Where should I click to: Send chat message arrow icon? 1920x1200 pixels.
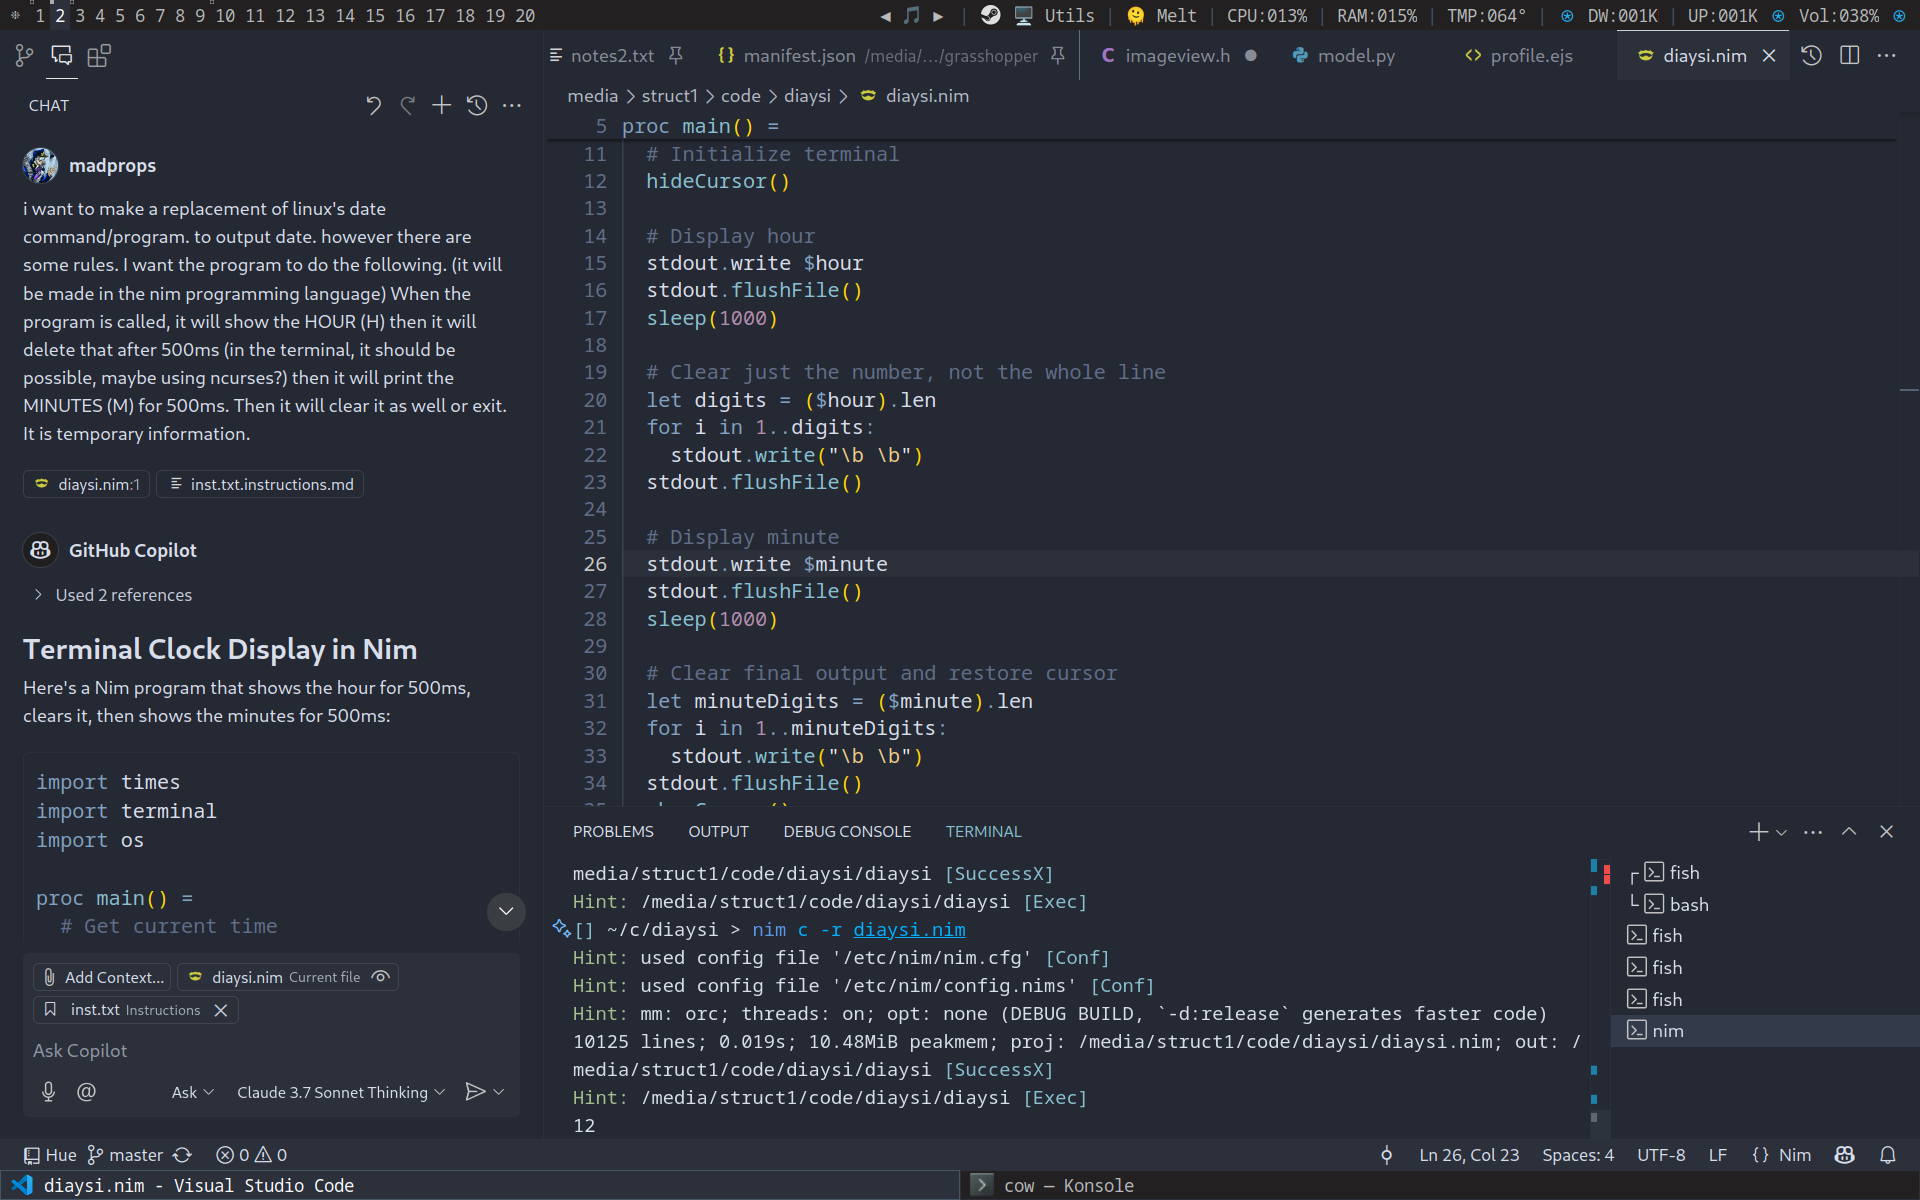tap(475, 1092)
